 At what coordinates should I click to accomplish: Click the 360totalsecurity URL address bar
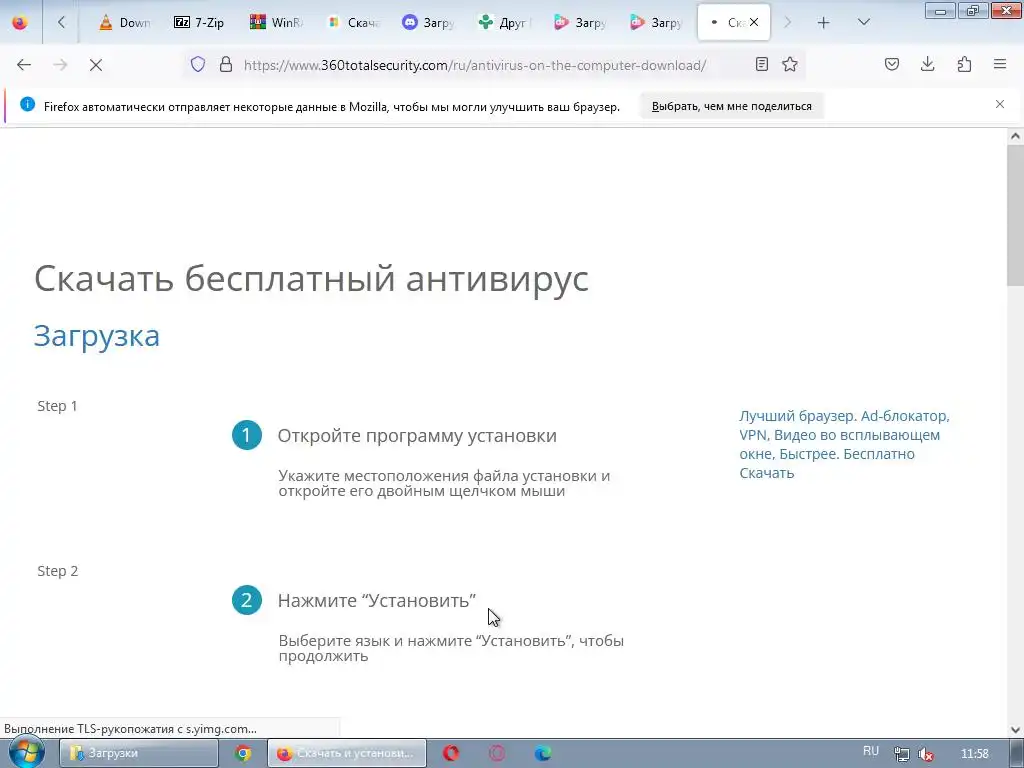(x=475, y=65)
